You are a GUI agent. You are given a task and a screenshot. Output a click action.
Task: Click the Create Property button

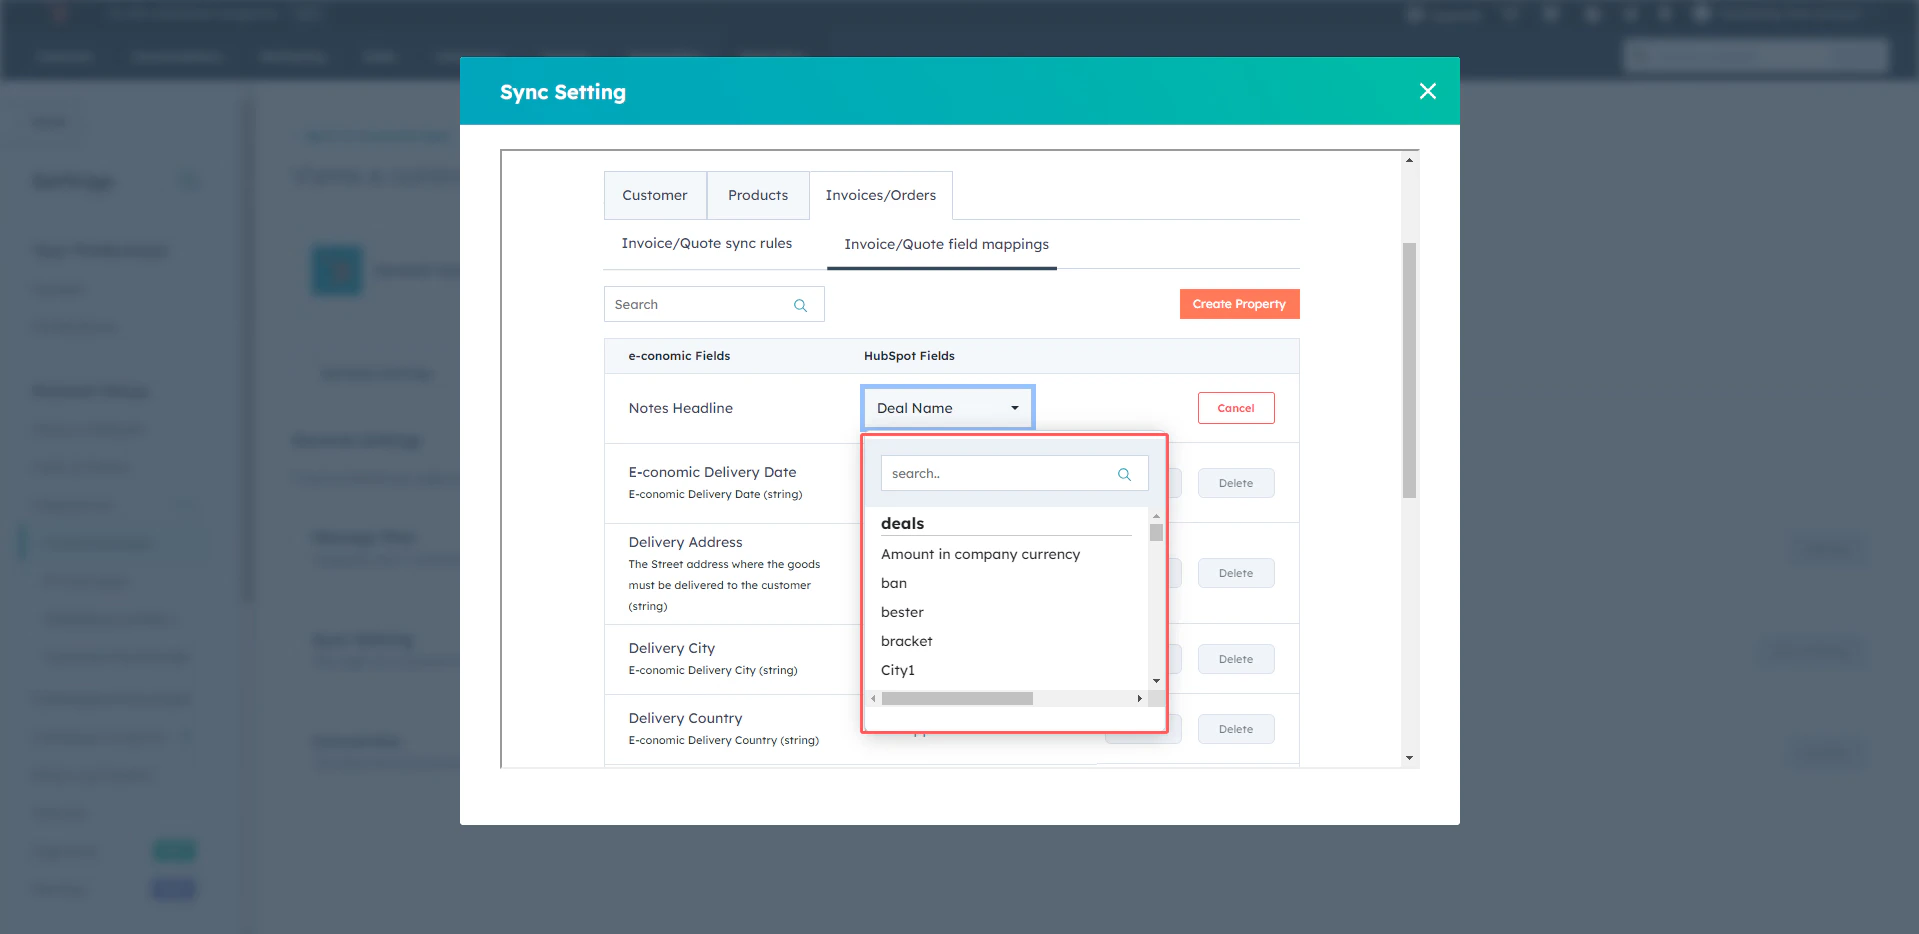[1239, 303]
